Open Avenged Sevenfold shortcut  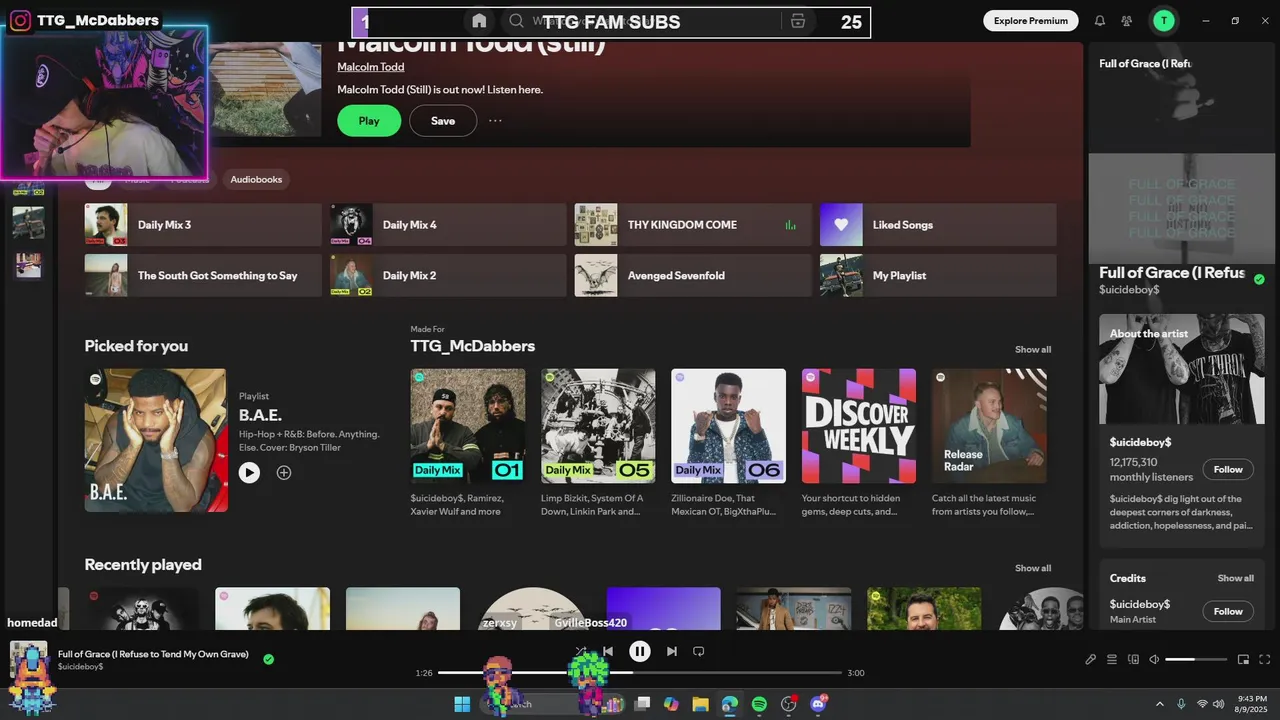693,275
